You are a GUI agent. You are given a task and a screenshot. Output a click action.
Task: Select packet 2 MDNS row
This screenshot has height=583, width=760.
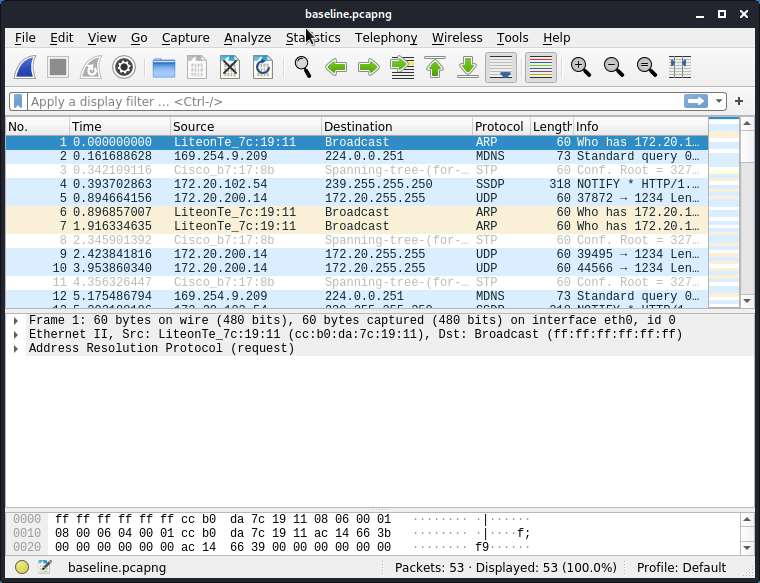(x=357, y=156)
